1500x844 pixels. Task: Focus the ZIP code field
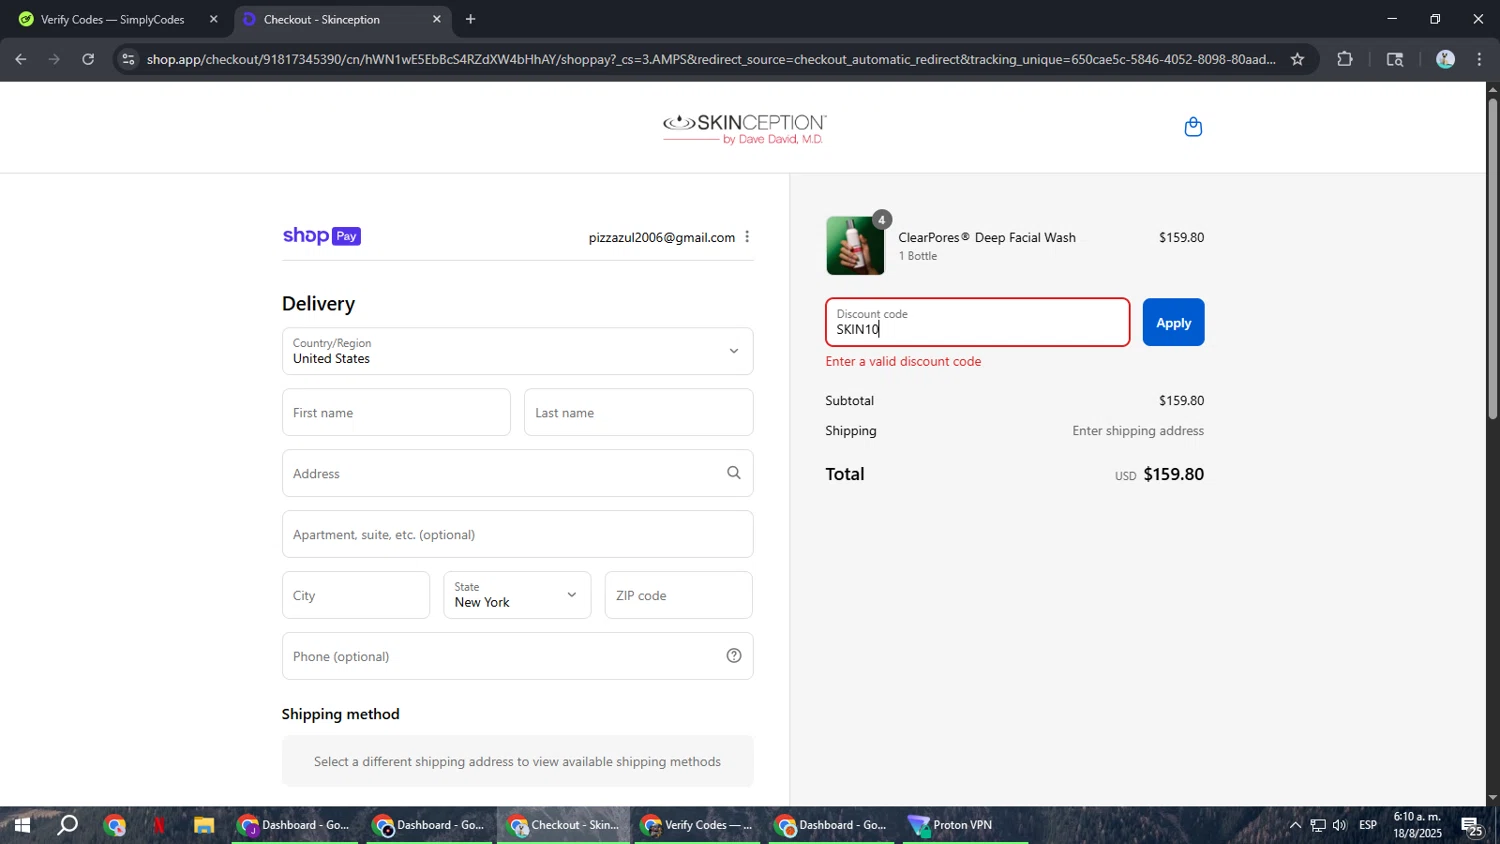(x=678, y=595)
